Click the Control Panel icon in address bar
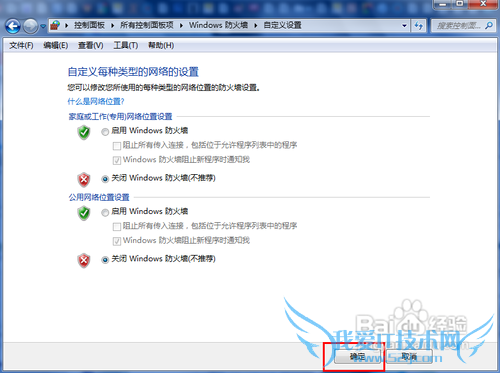The width and height of the screenshot is (500, 373). pos(55,25)
